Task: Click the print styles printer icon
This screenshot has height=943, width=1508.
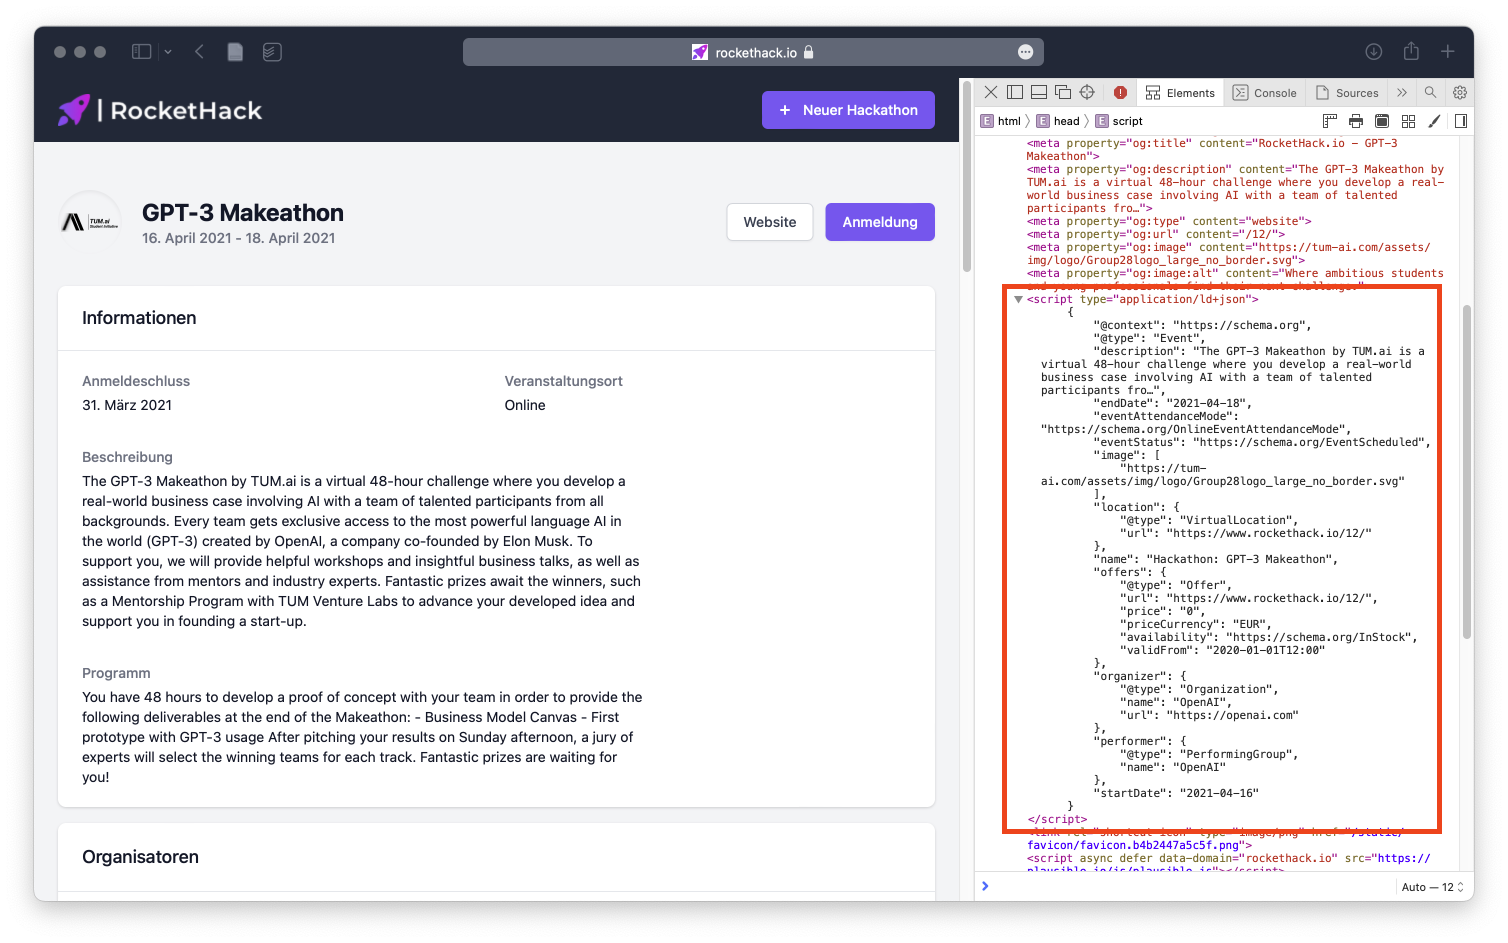Action: pos(1355,121)
